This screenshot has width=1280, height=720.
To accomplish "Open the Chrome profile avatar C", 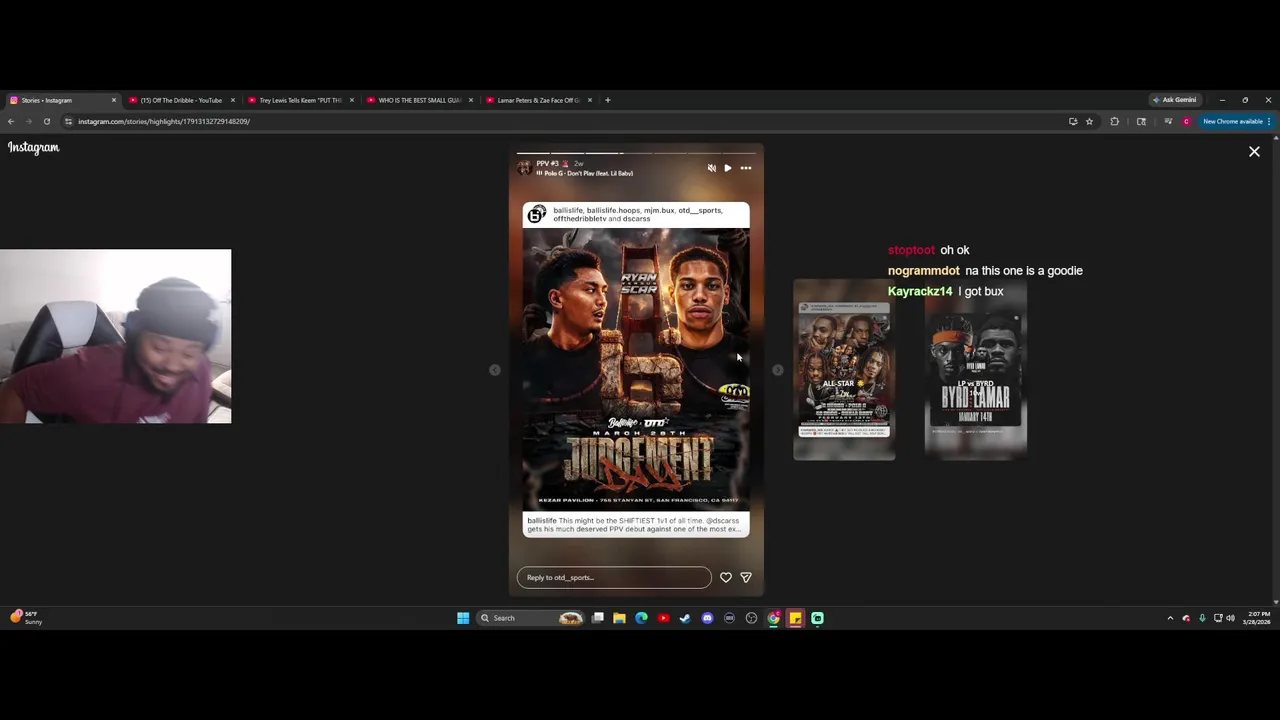I will tap(1186, 121).
